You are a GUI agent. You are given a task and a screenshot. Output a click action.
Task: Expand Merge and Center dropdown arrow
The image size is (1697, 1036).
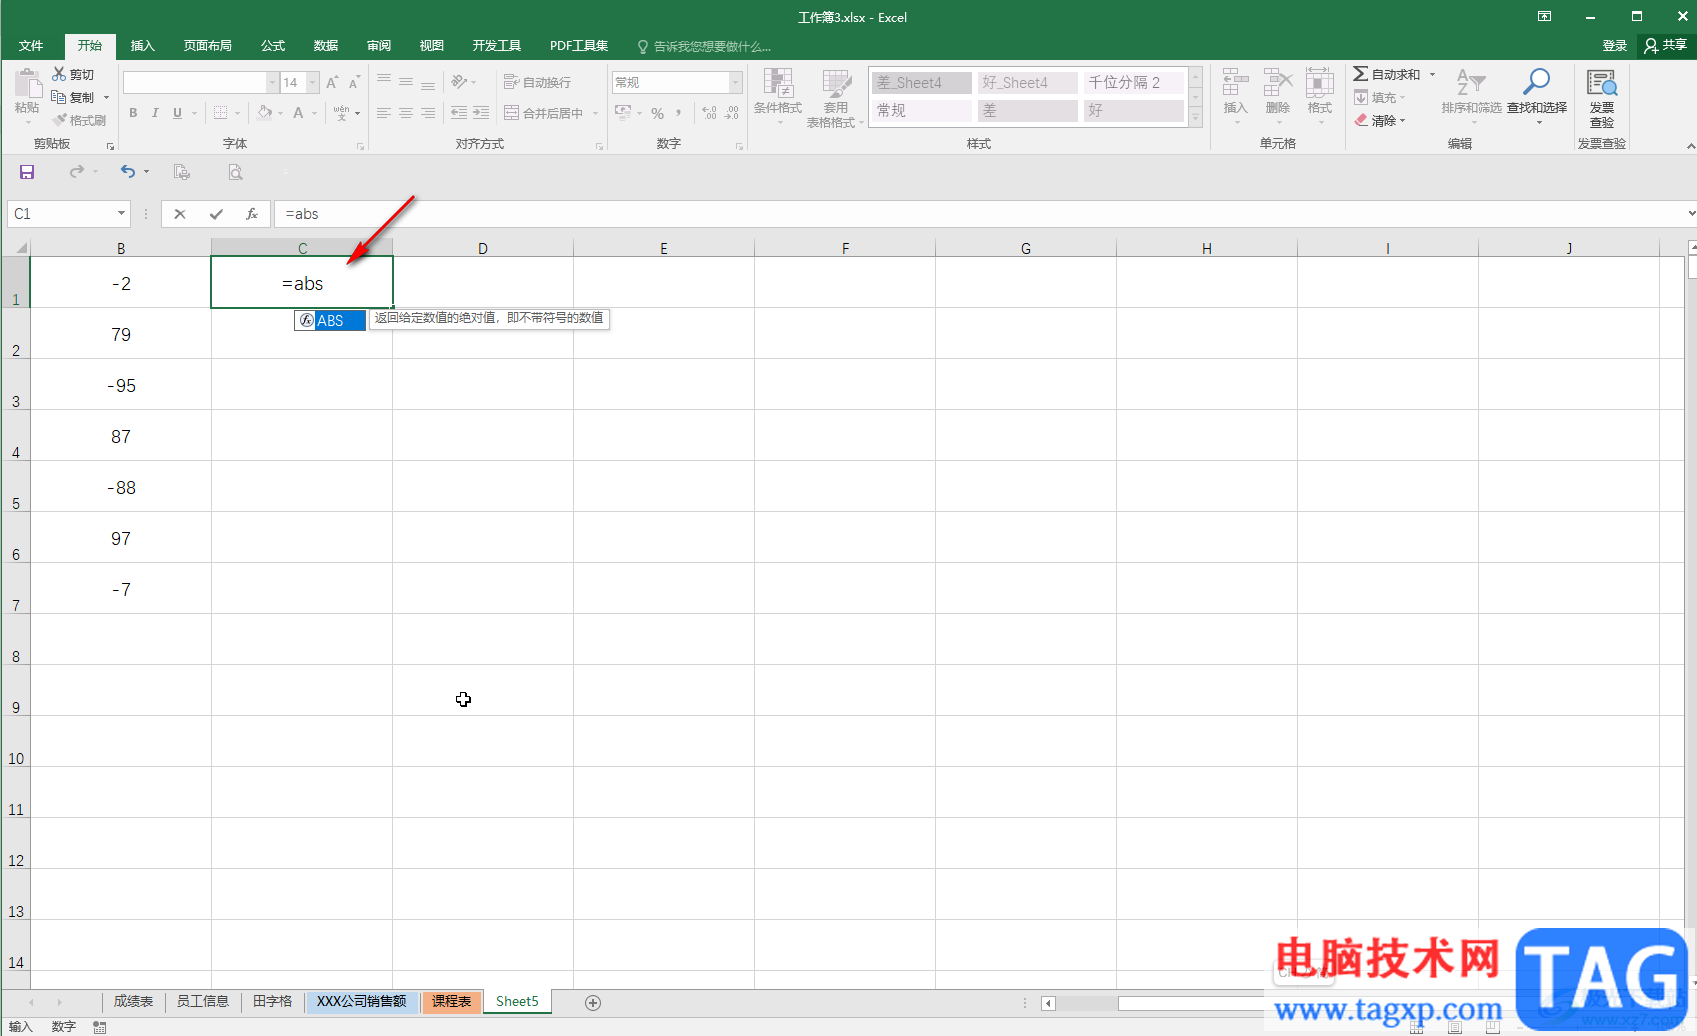(x=595, y=113)
